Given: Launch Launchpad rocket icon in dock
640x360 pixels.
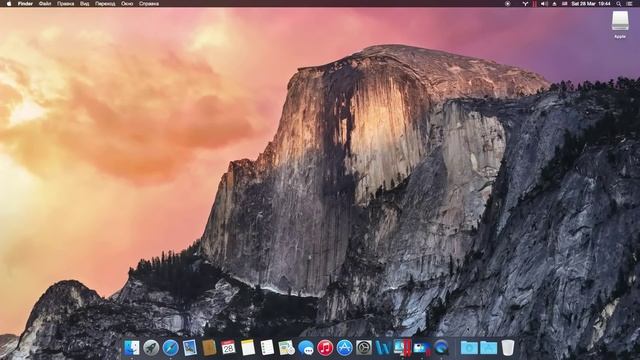Looking at the screenshot, I should pos(151,348).
